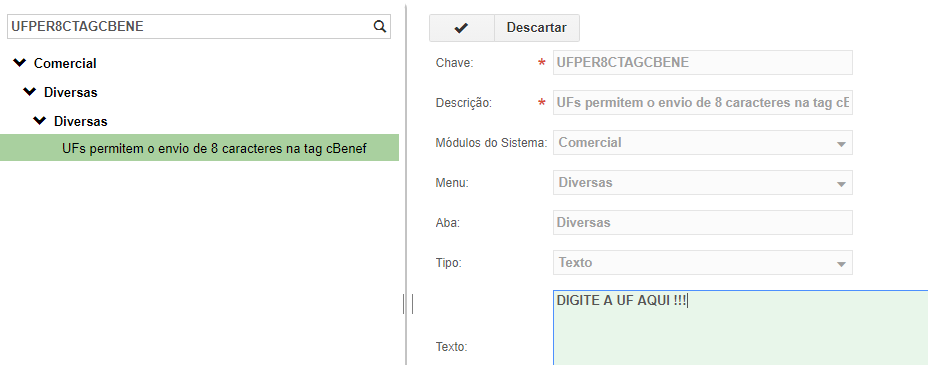
Task: Click the 'Tipo:' field label
Action: 448,263
